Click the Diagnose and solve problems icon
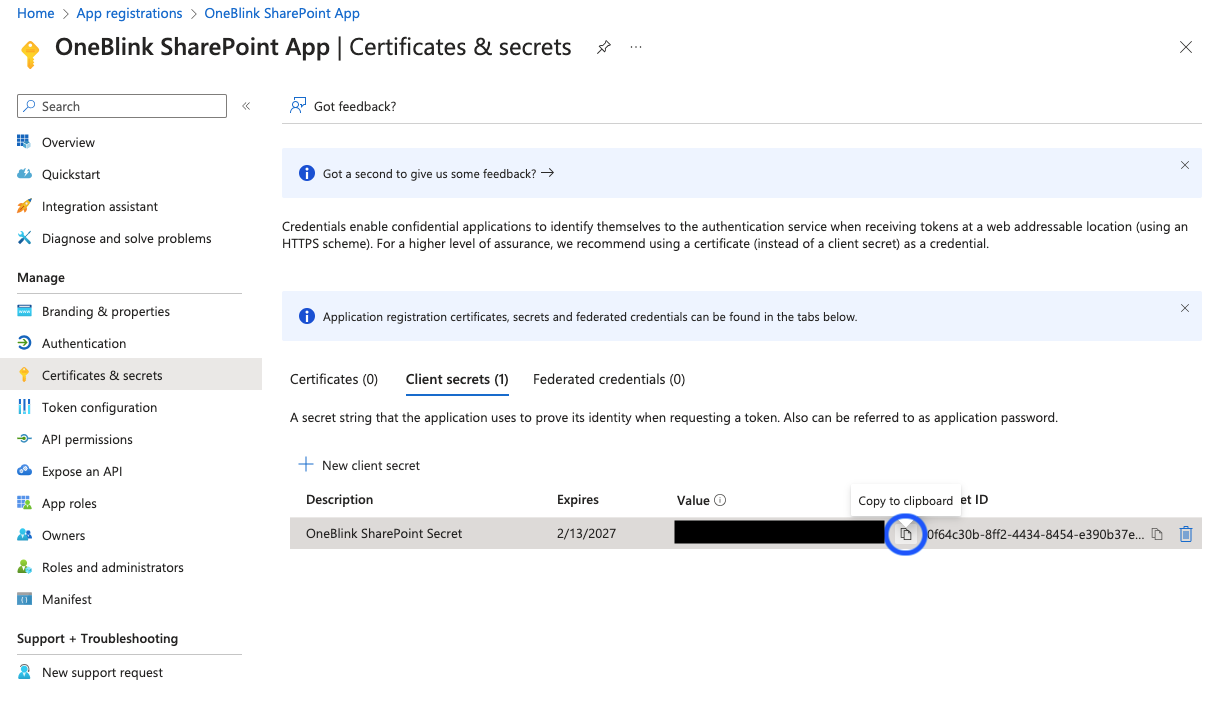 24,238
